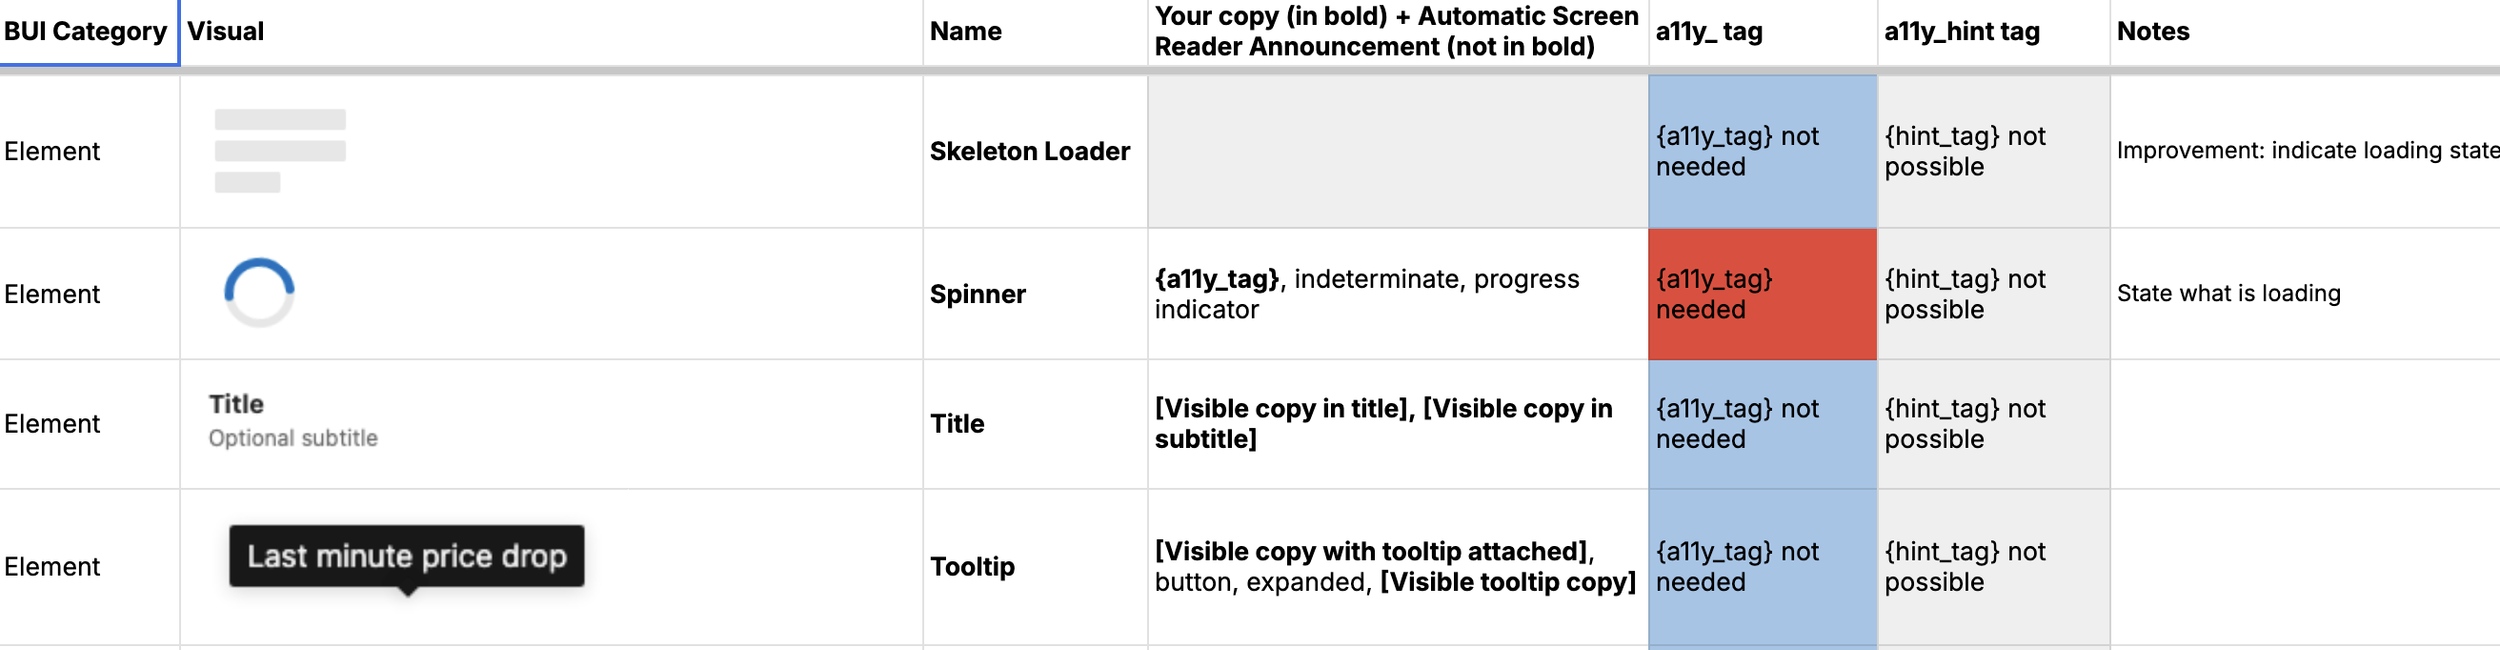This screenshot has height=650, width=2500.
Task: Select the 'BUI Category' header cell
Action: (x=86, y=32)
